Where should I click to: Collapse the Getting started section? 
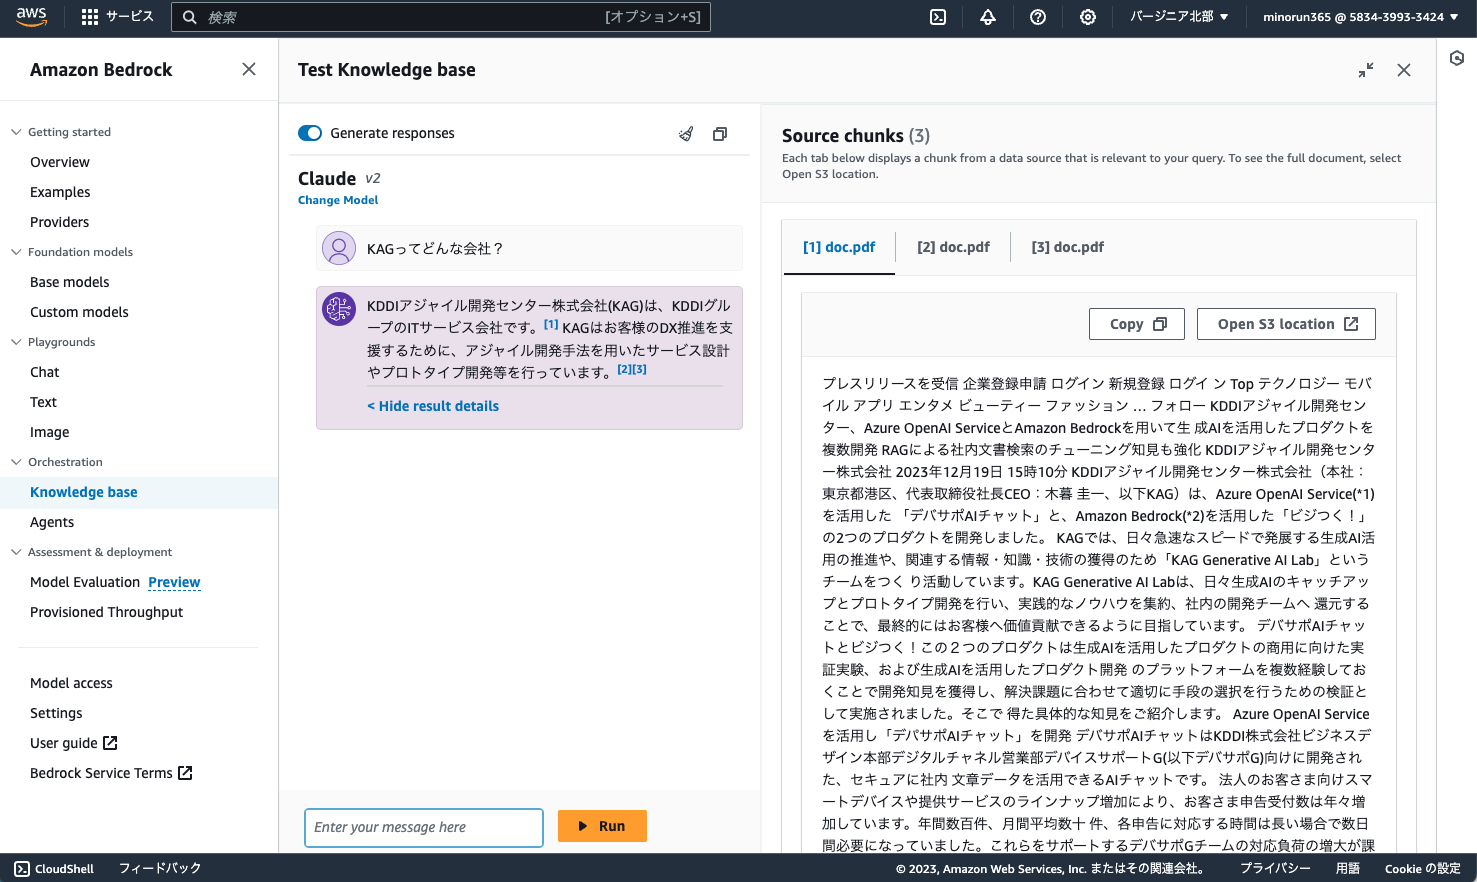click(x=15, y=131)
